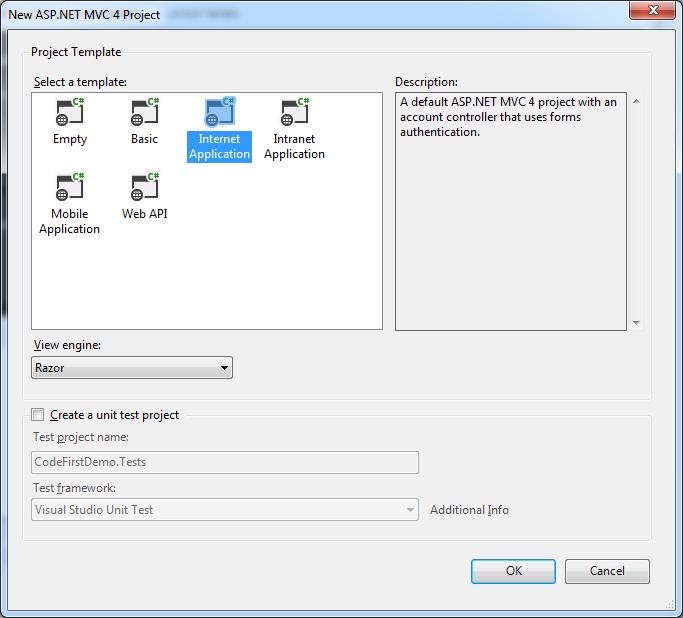Pick the Intranet Application template icon
The width and height of the screenshot is (683, 618).
pyautogui.click(x=294, y=113)
